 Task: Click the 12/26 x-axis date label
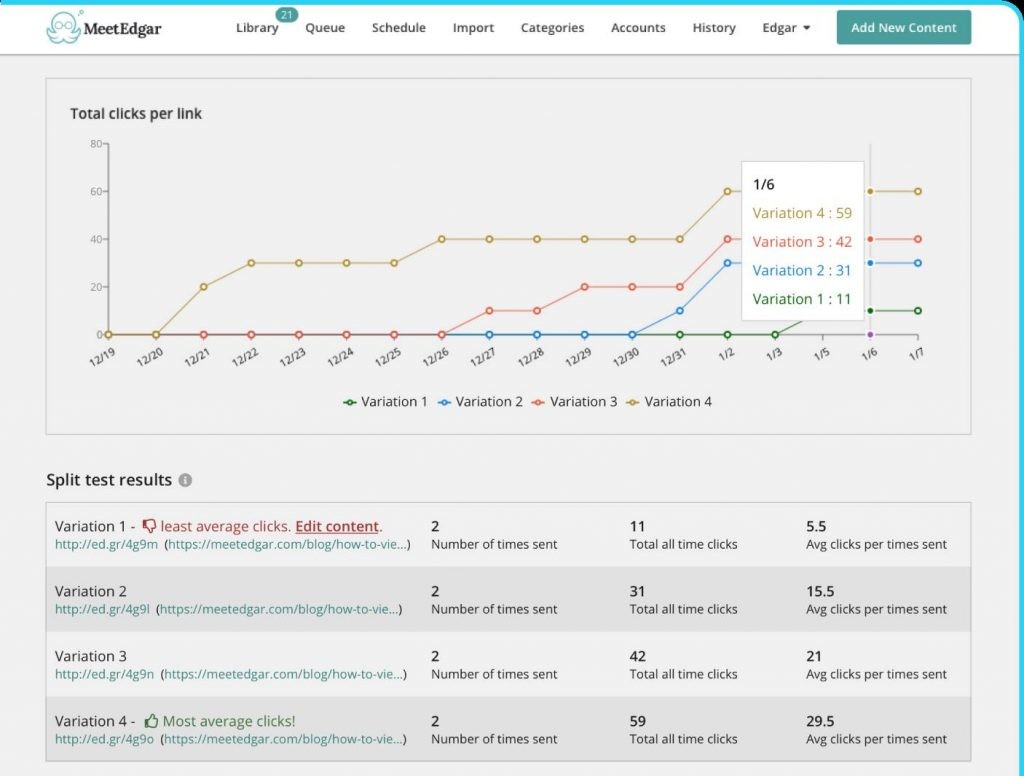(435, 358)
